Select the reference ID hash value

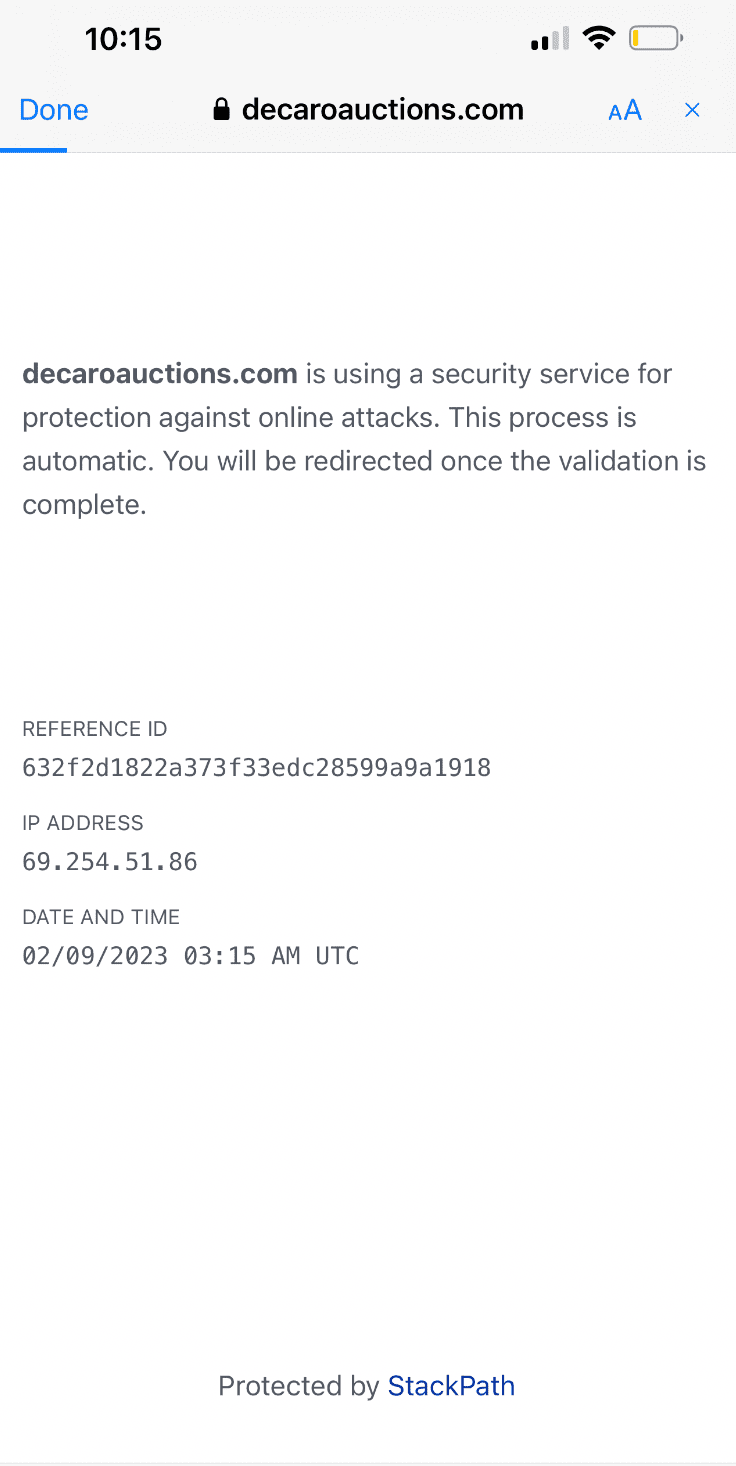pyautogui.click(x=257, y=768)
